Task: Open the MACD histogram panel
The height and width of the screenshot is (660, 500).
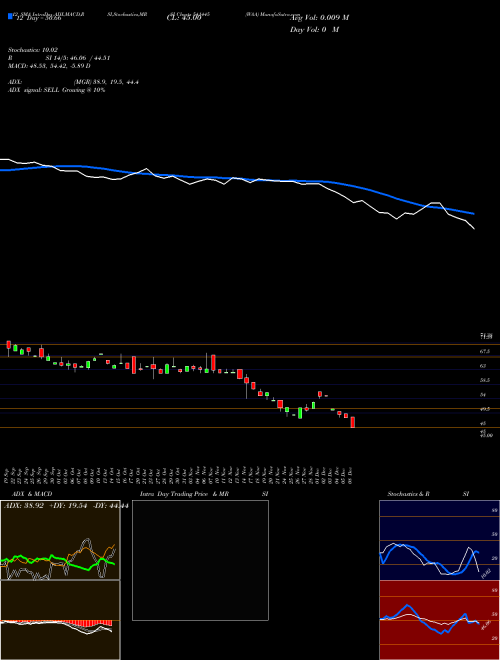Action: point(60,620)
